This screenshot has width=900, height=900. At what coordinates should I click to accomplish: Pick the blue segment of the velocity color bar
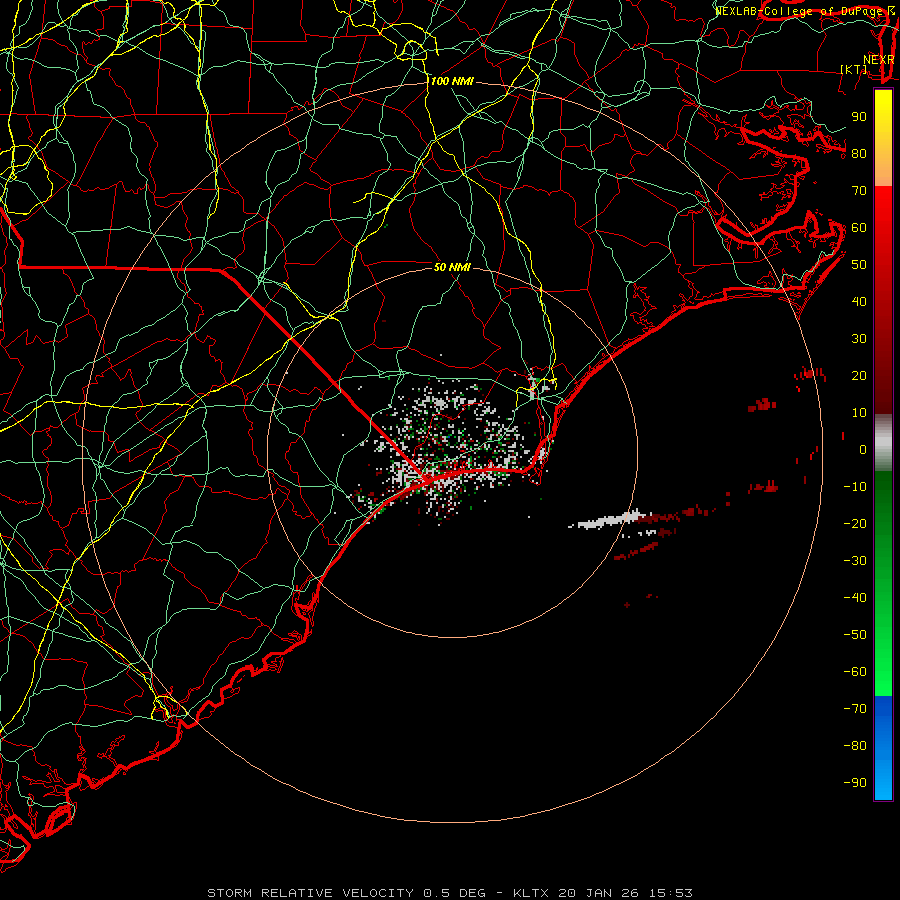click(883, 748)
